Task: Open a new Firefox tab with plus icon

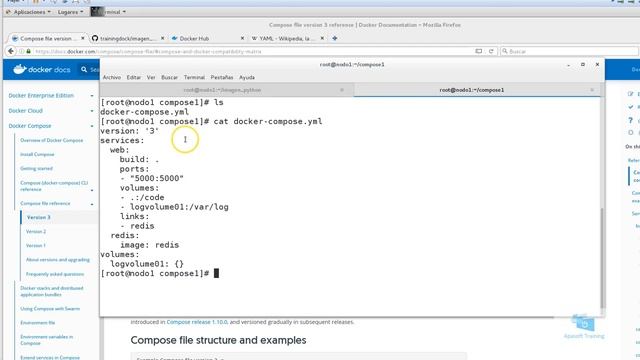Action: 335,38
